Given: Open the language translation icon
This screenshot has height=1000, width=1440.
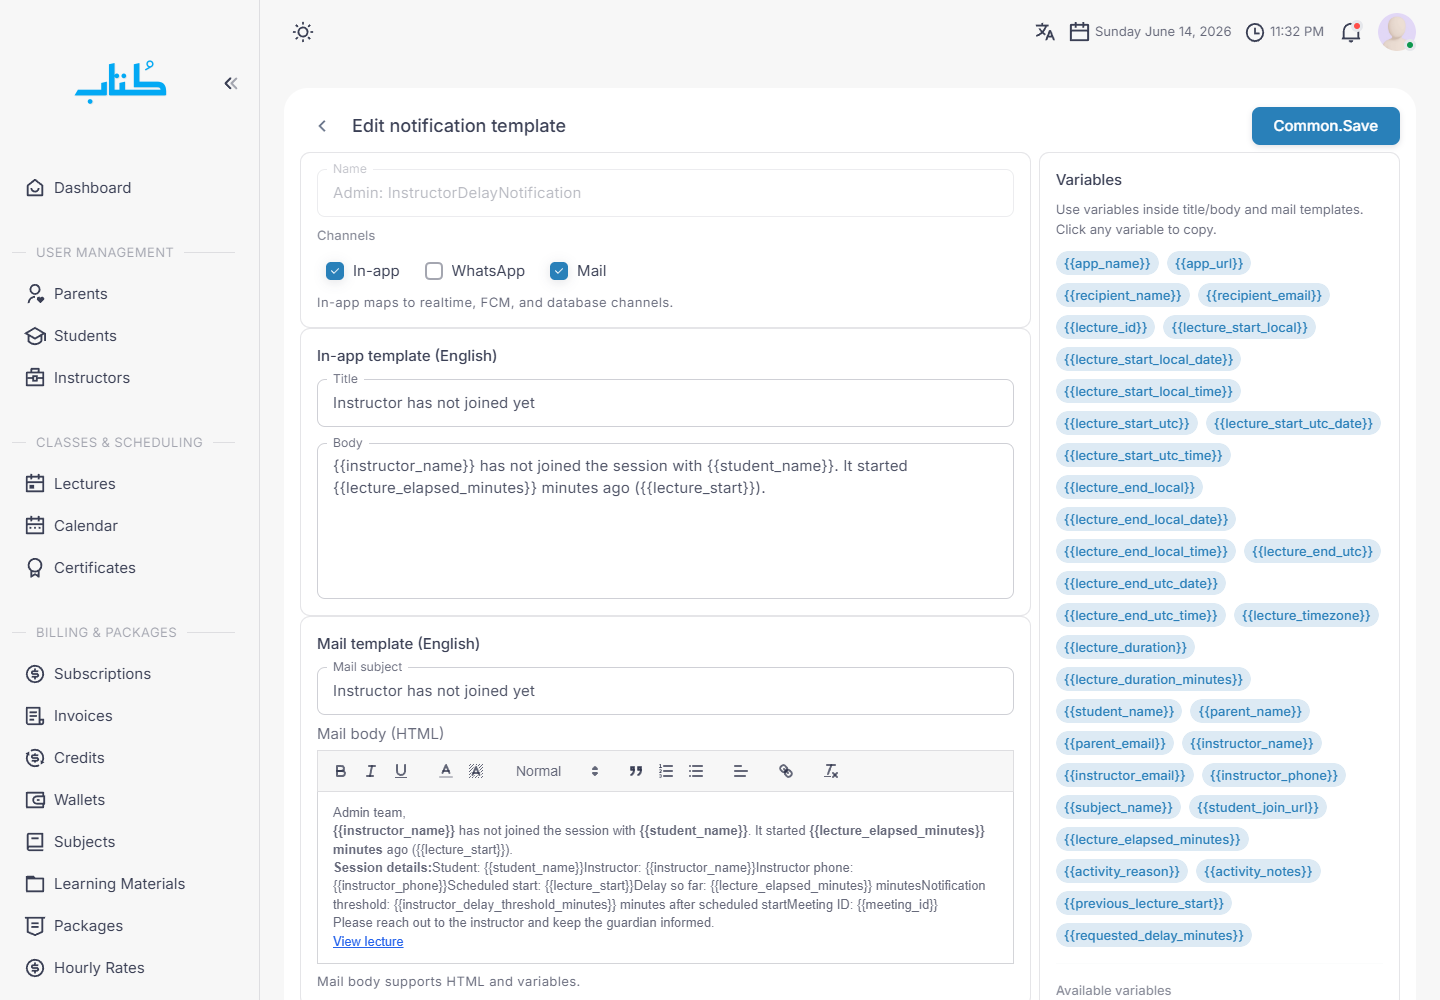Looking at the screenshot, I should pos(1045,32).
